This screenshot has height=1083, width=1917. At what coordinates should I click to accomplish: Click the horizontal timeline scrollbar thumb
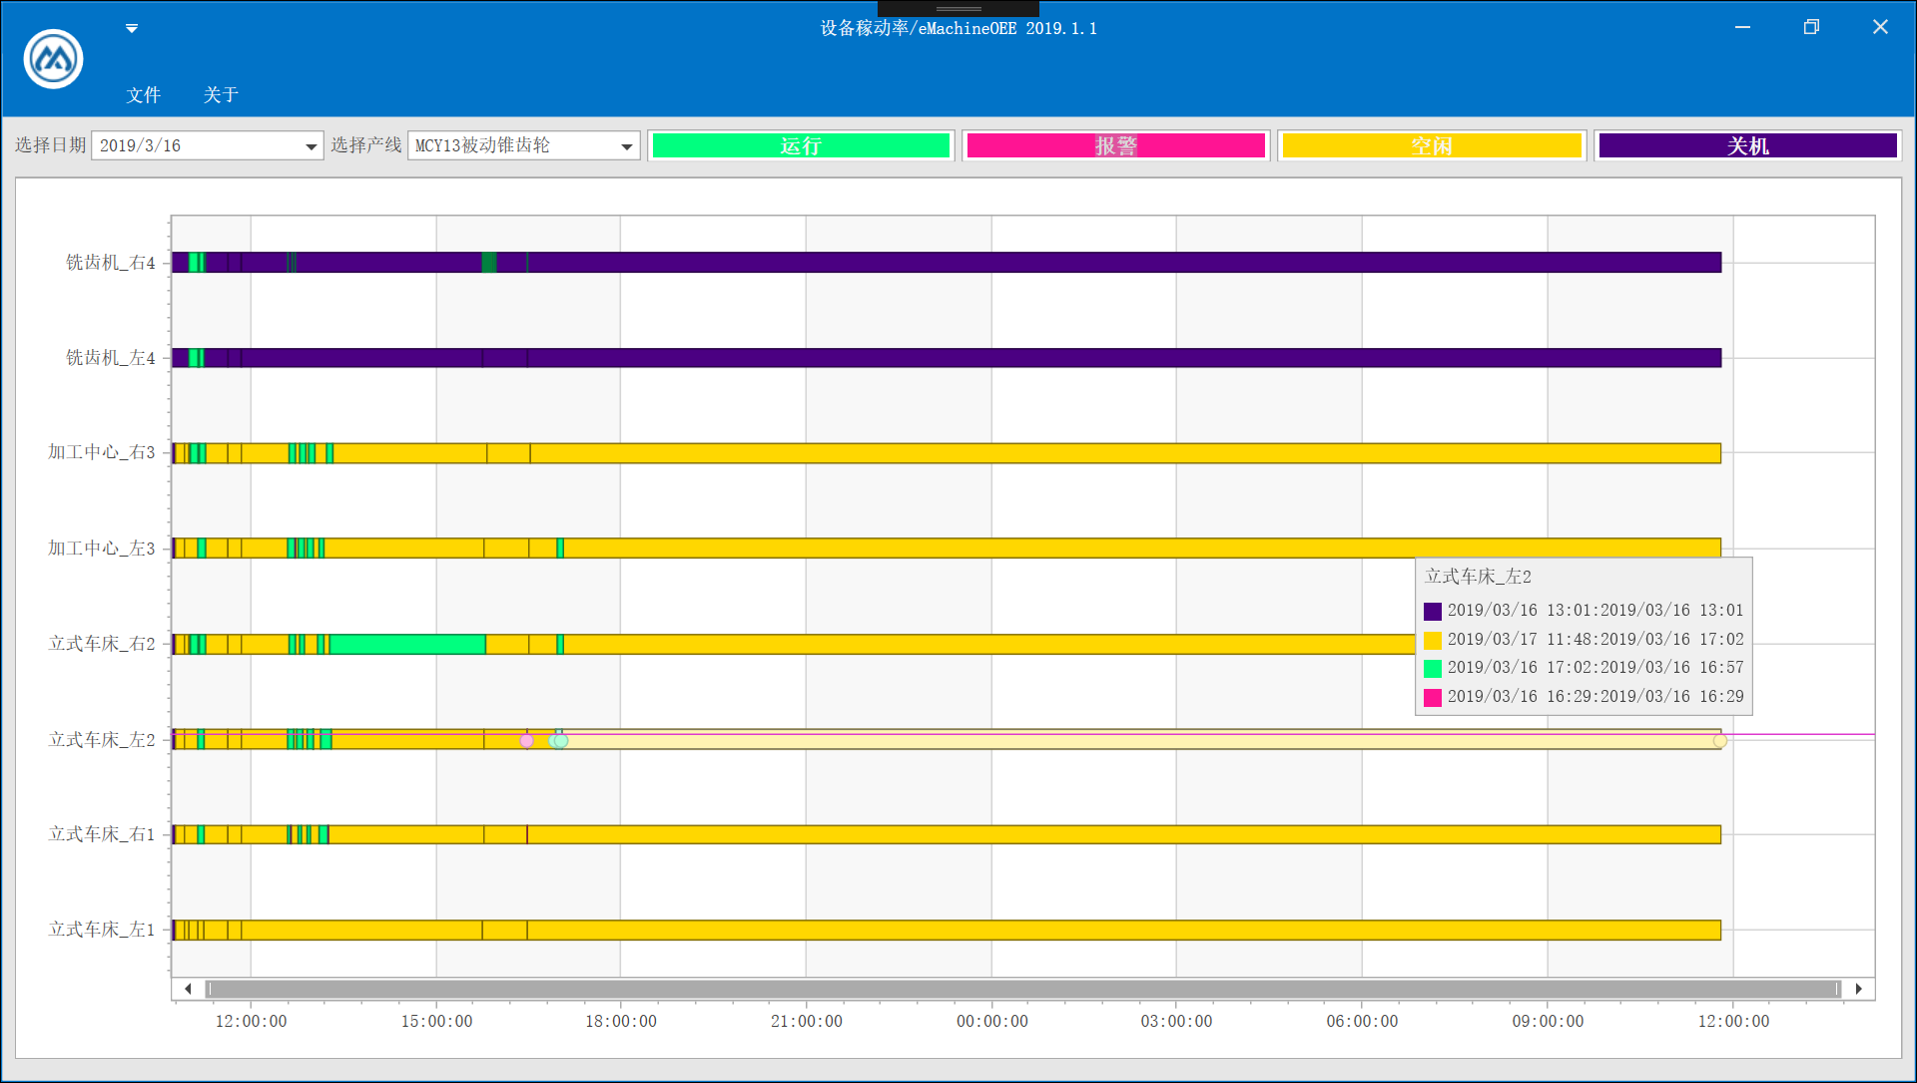(x=1024, y=989)
